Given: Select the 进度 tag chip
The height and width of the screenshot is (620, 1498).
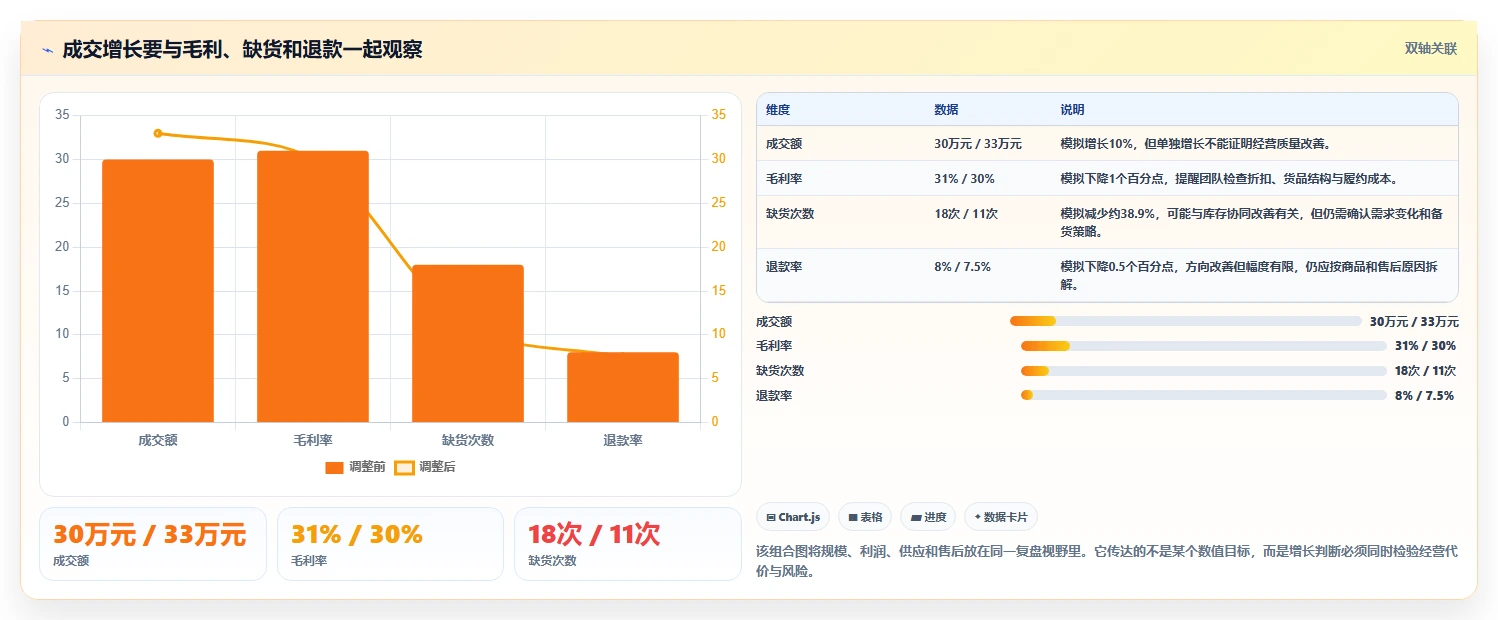Looking at the screenshot, I should 929,517.
